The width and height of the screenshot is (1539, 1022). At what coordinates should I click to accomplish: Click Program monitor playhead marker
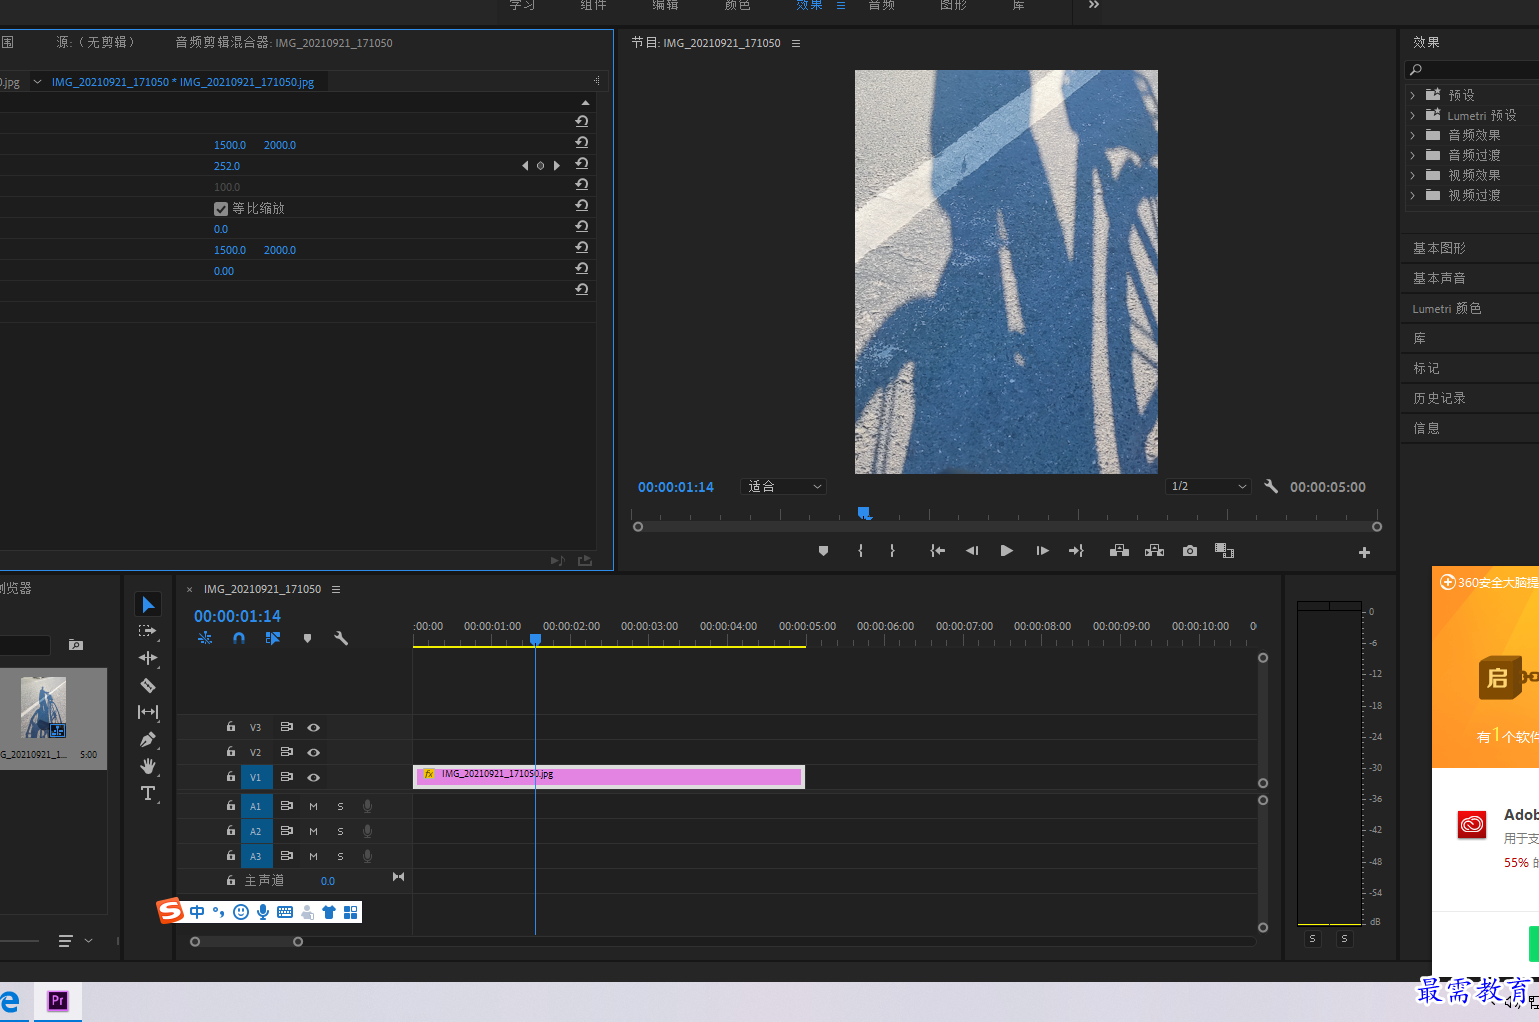tap(864, 513)
